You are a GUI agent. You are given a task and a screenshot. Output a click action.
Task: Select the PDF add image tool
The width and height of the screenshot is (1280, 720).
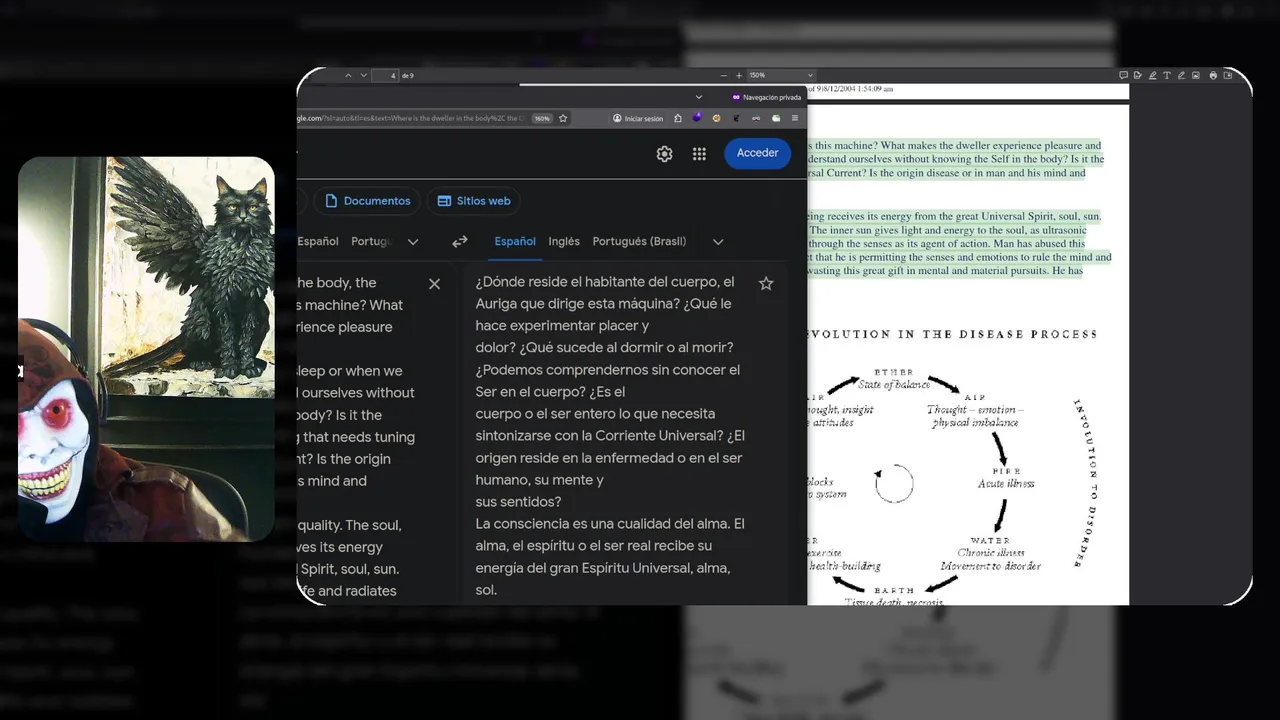(1196, 75)
